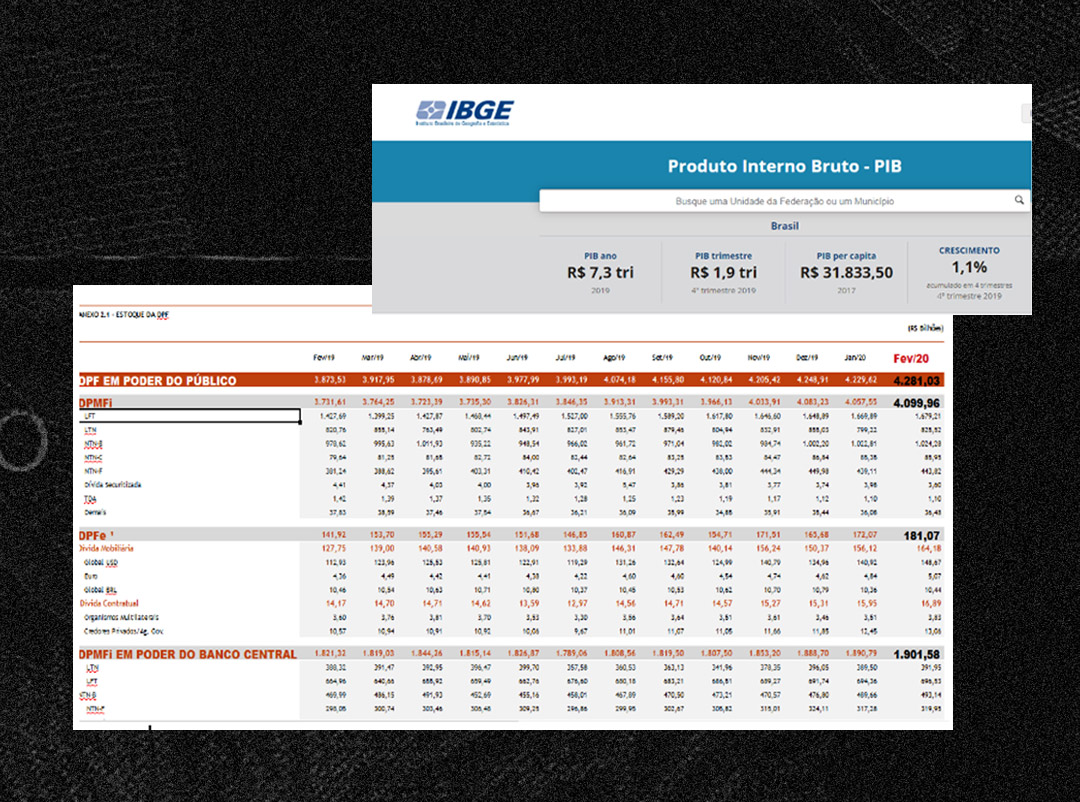Image resolution: width=1080 pixels, height=802 pixels.
Task: Open the 'PIB trimestre' R$ 1,9 tri card
Action: 723,273
